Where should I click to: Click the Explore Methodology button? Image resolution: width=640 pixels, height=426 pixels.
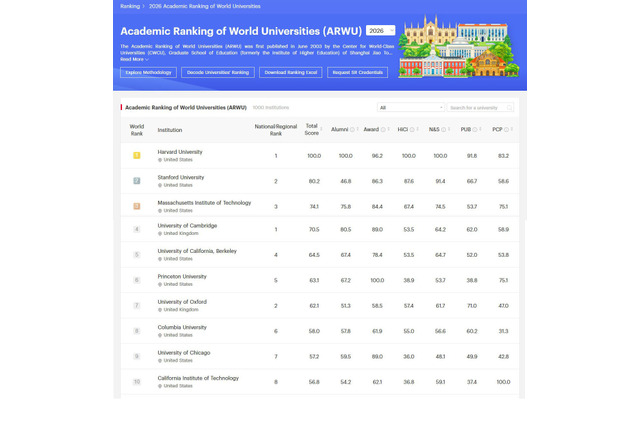coord(149,73)
